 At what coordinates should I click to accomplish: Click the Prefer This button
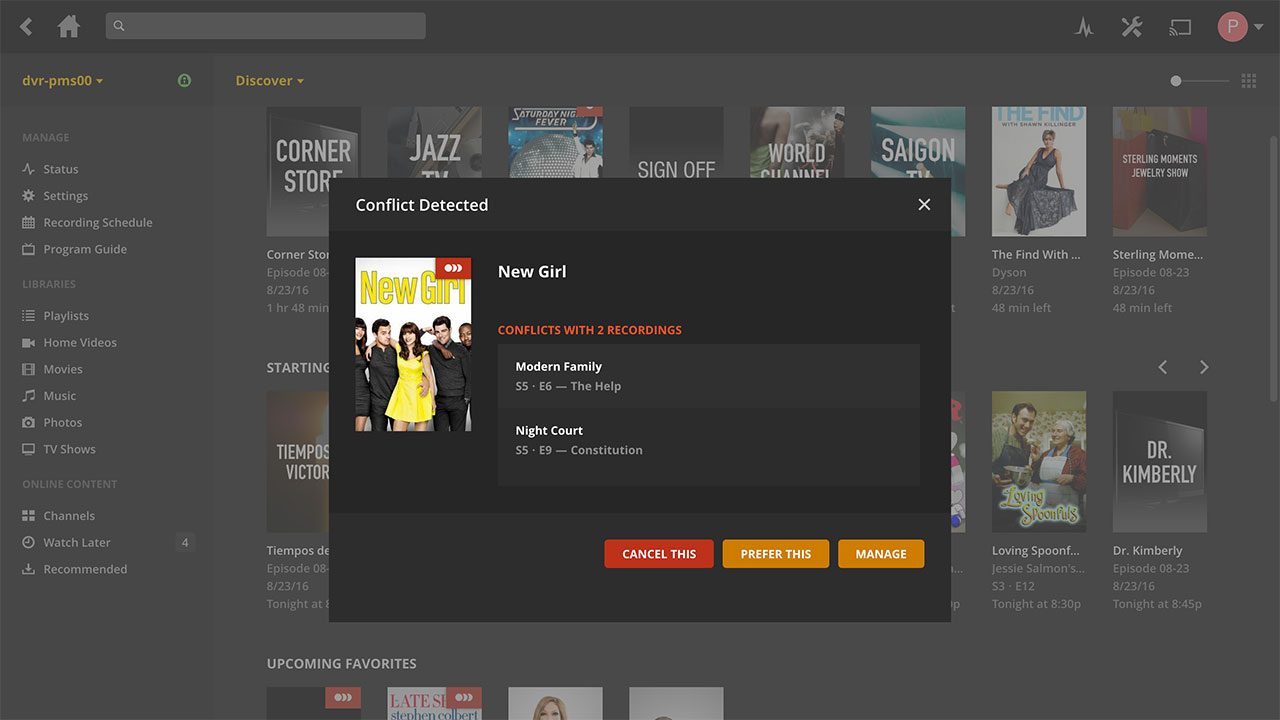[776, 554]
